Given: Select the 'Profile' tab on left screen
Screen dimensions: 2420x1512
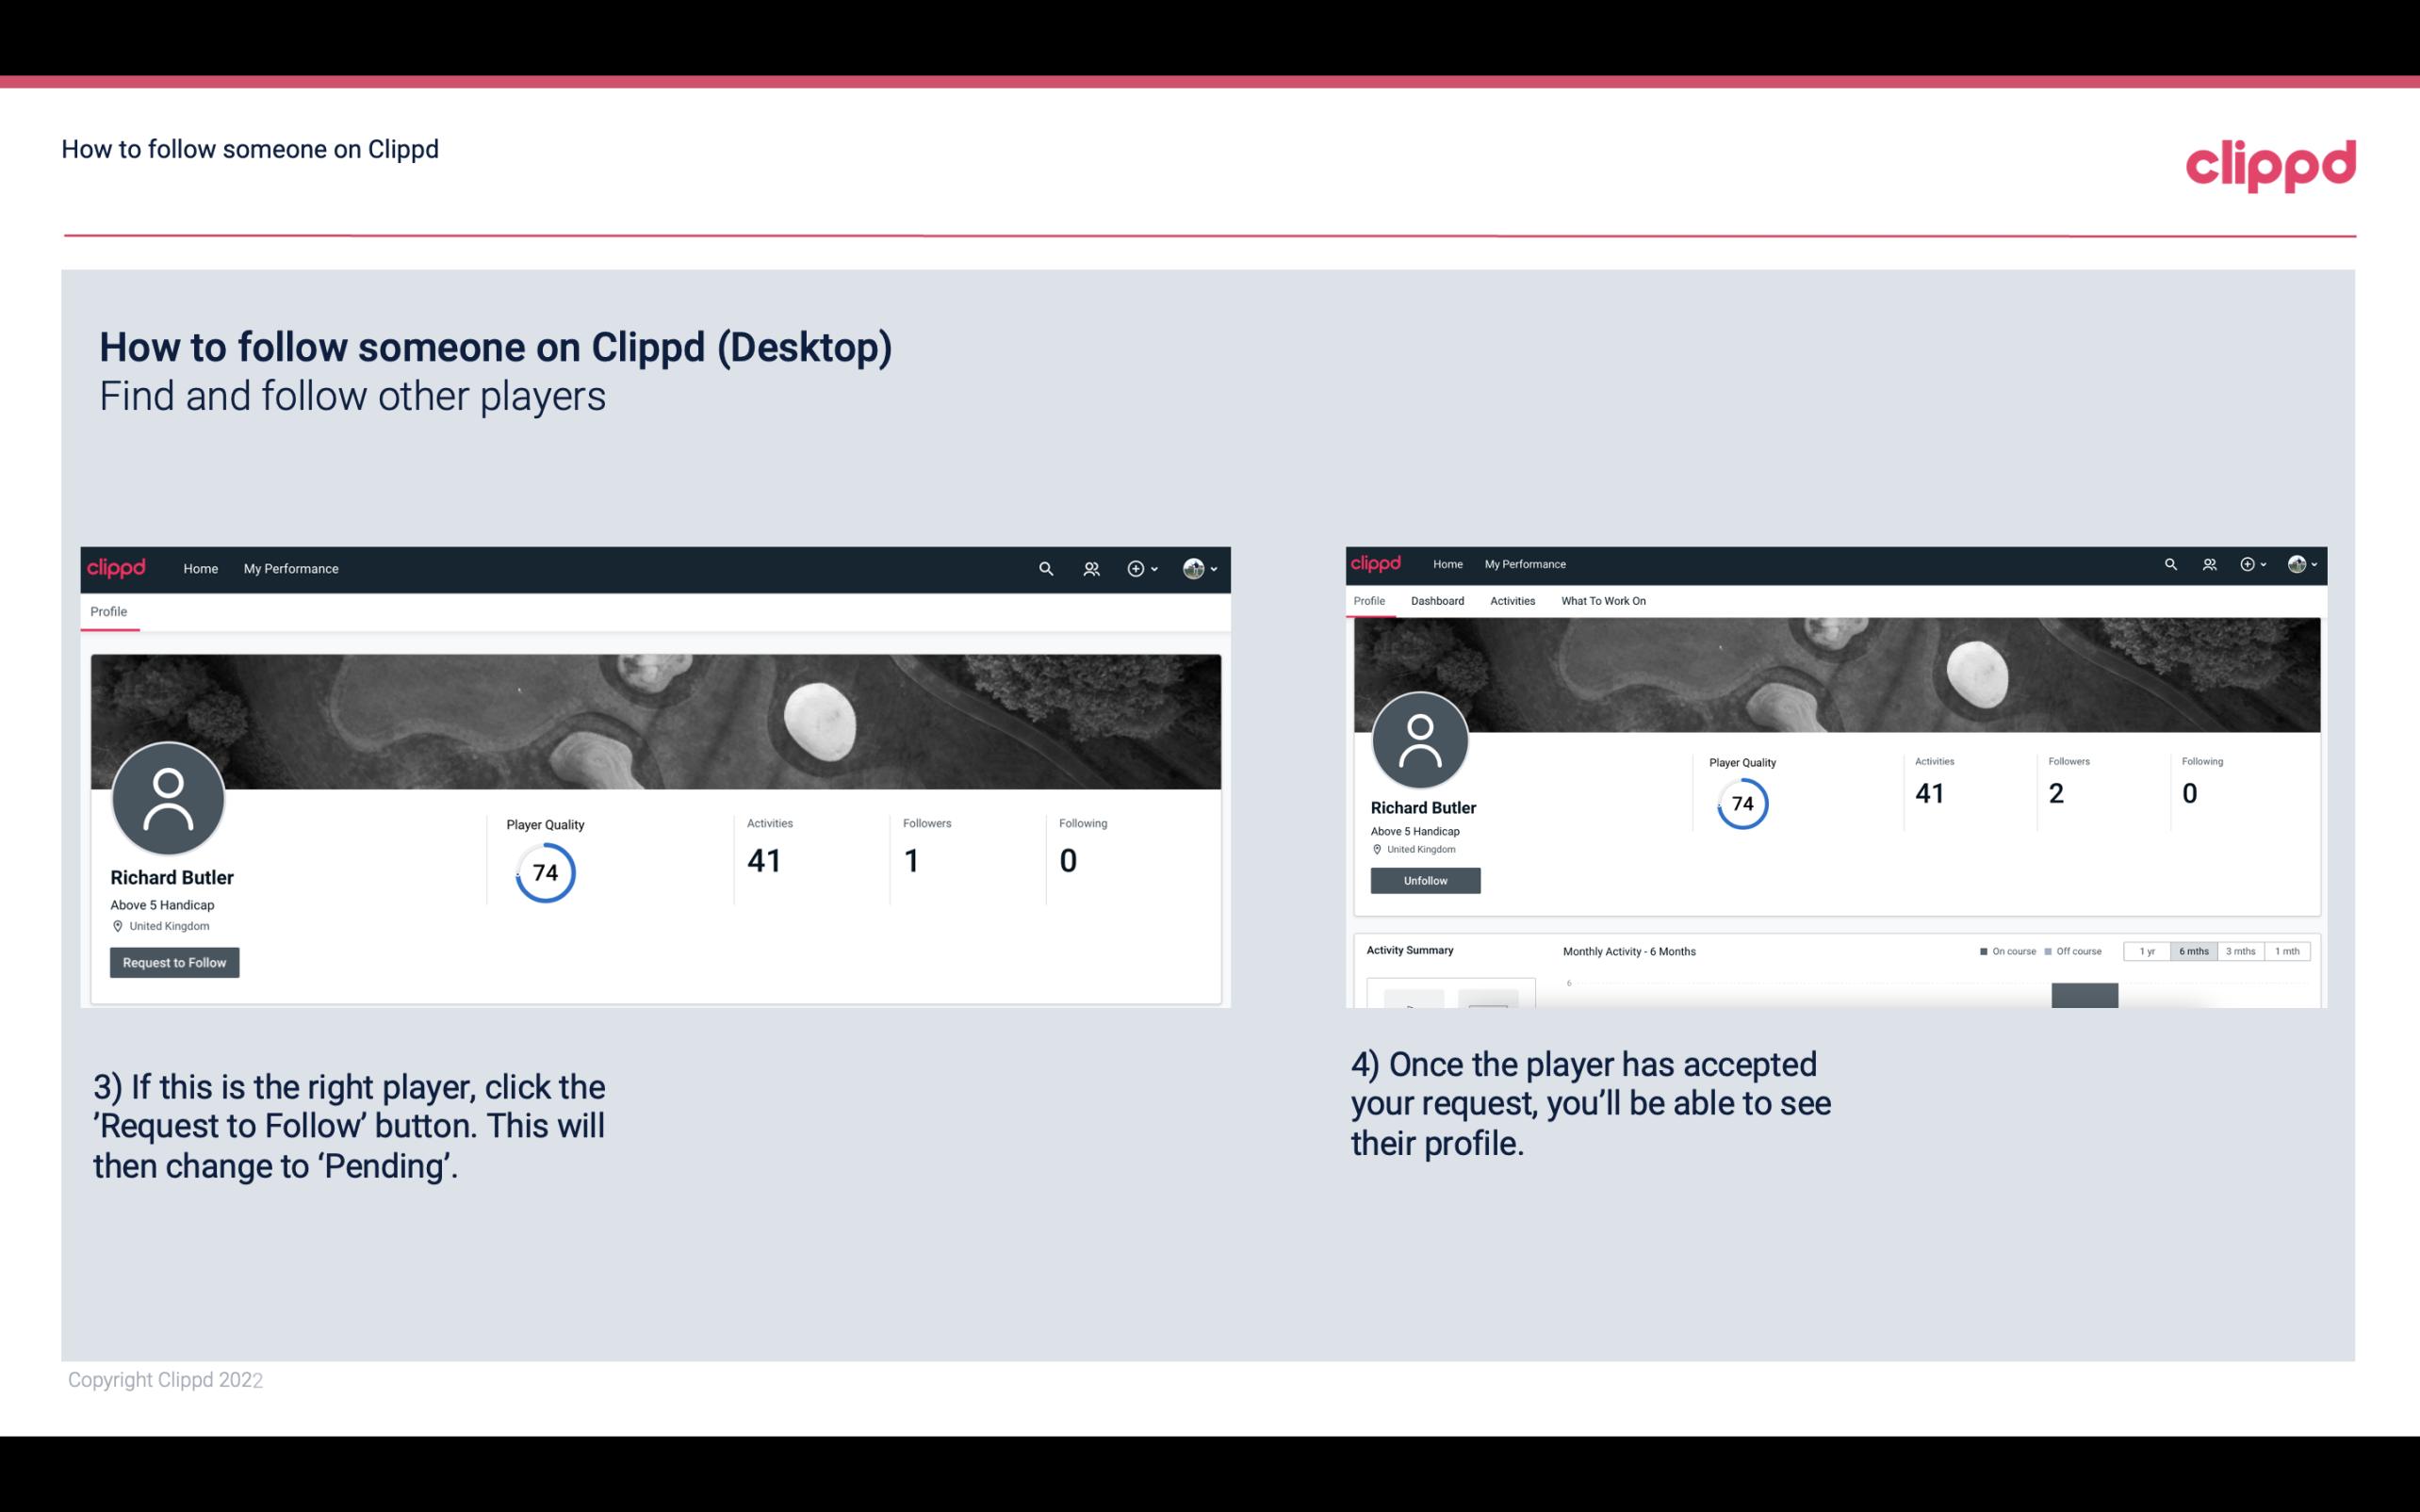Looking at the screenshot, I should tap(108, 611).
